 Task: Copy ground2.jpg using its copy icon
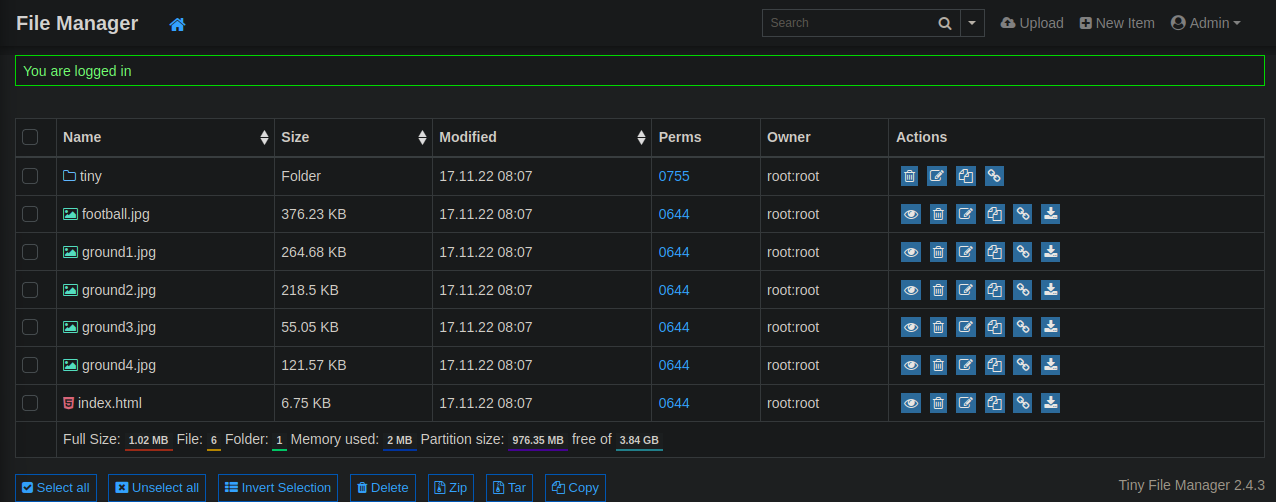pos(994,290)
